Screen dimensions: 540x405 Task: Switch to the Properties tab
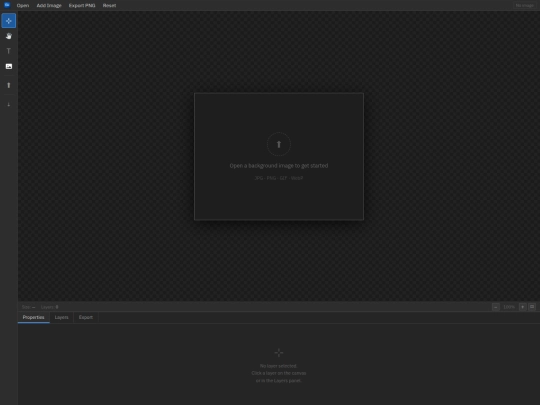(x=33, y=317)
